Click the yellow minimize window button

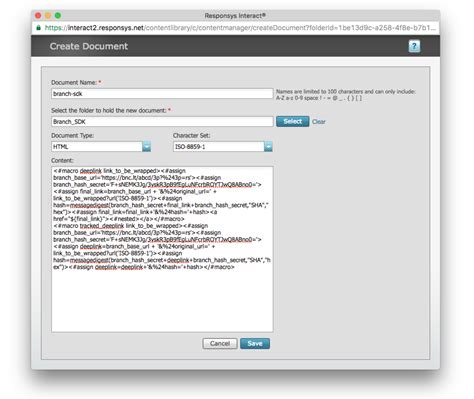48,16
